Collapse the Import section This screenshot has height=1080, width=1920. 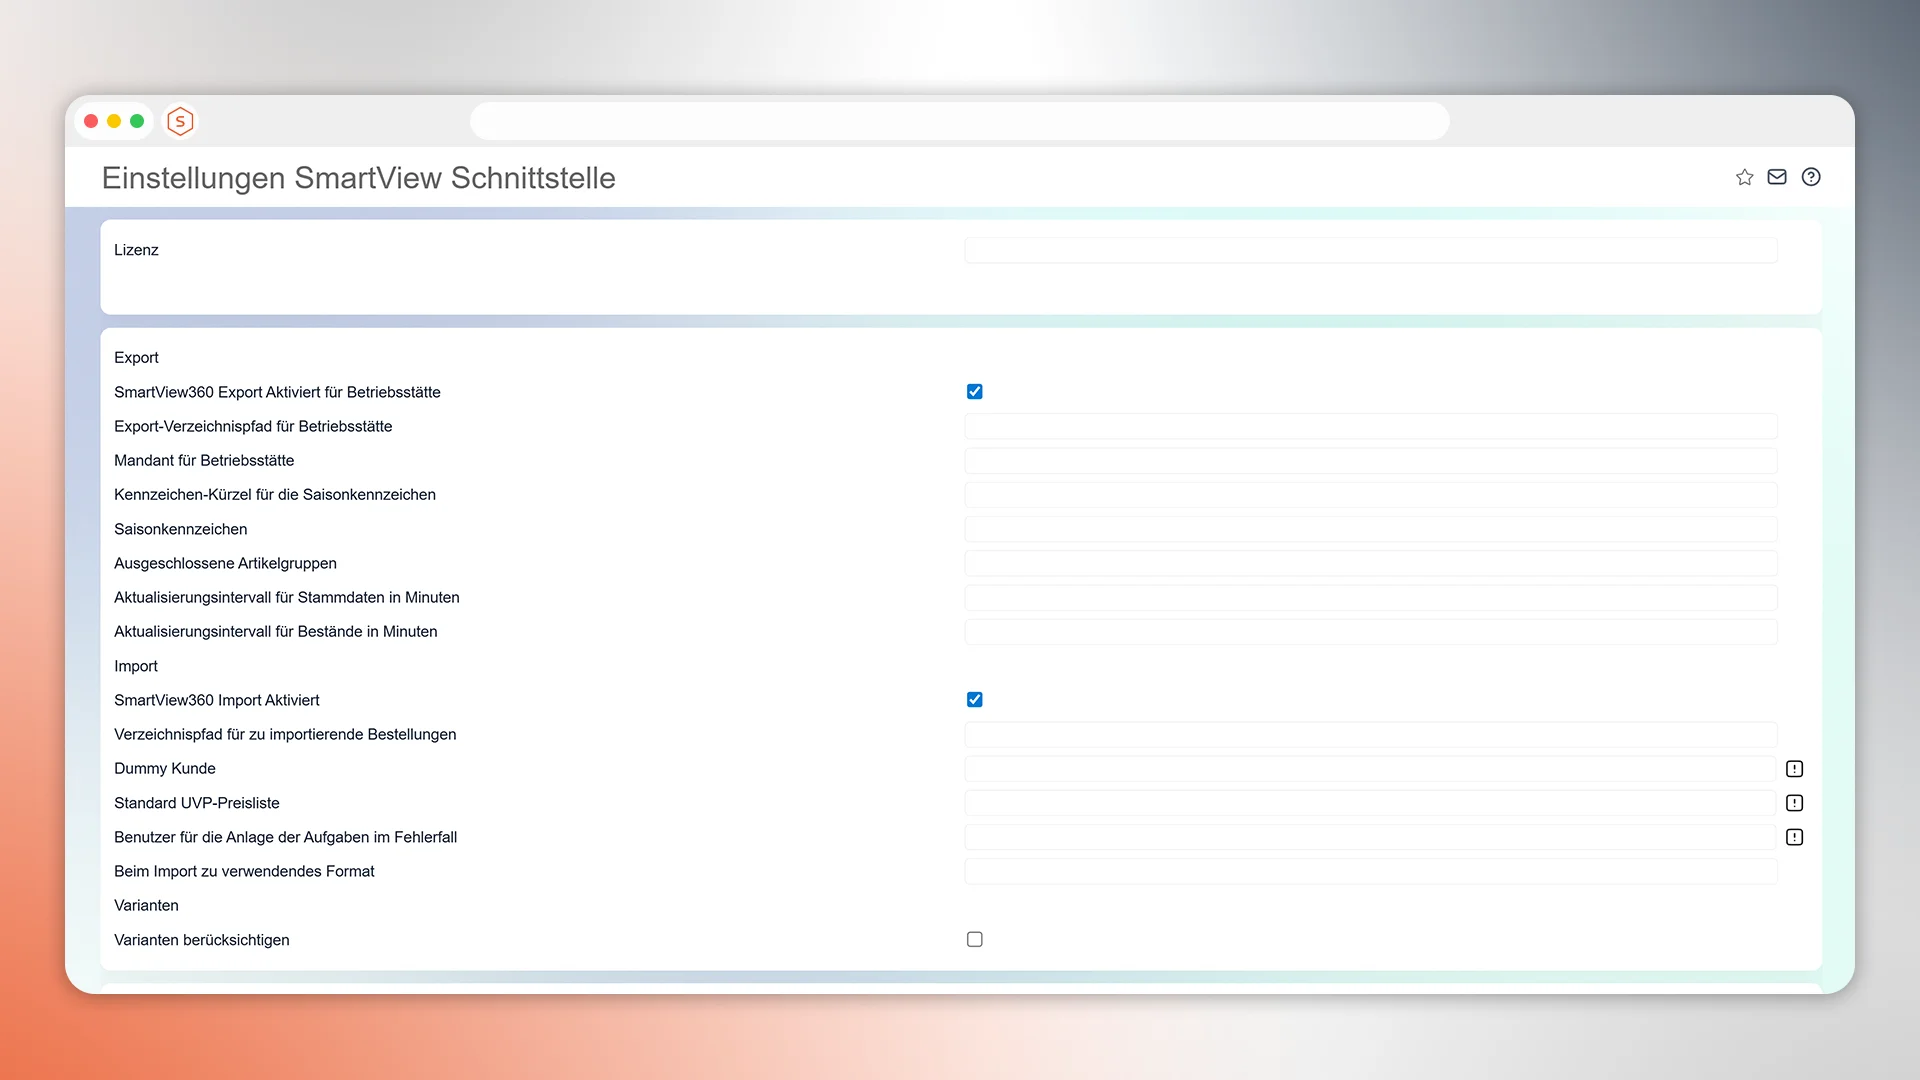135,666
